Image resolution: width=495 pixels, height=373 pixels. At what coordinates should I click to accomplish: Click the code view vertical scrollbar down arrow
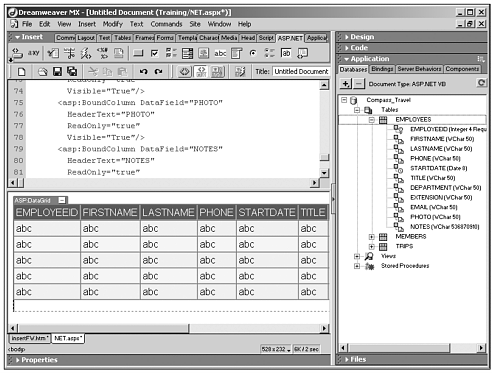tap(324, 173)
